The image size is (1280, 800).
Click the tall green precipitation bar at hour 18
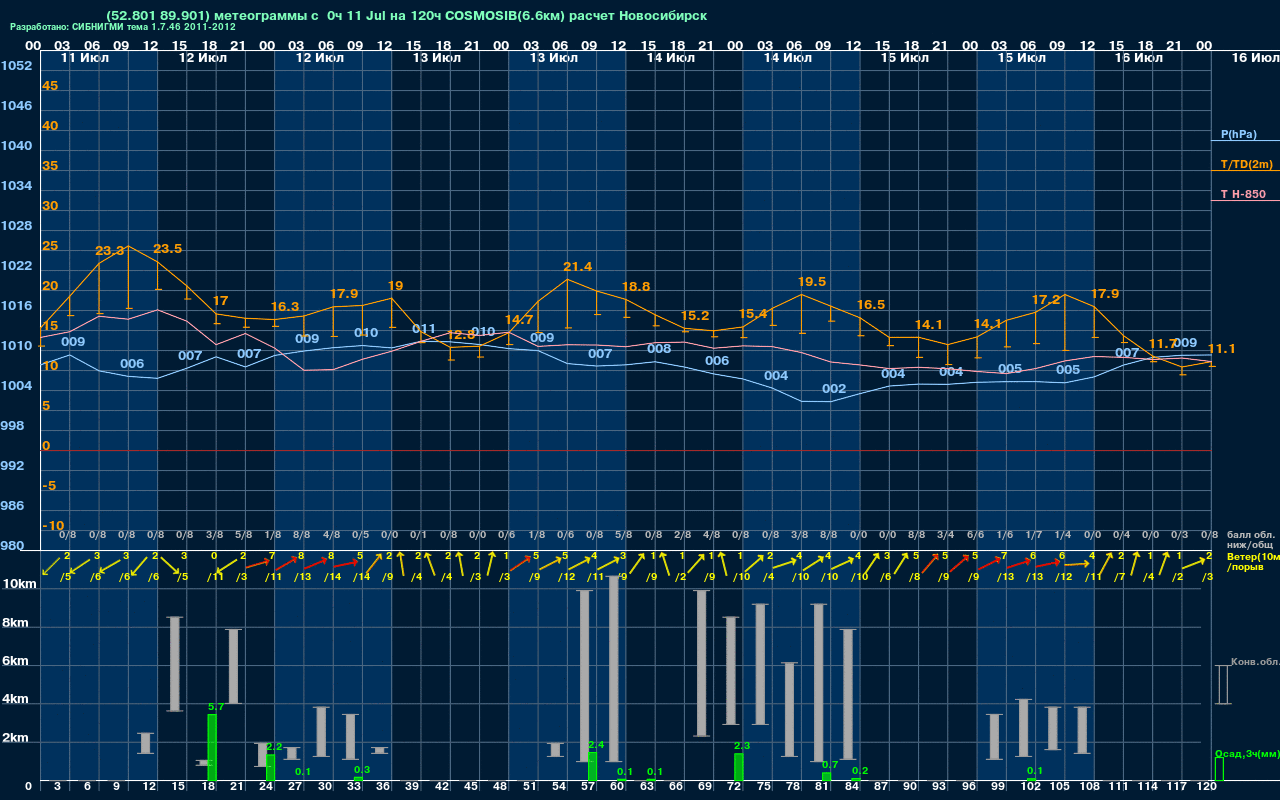[212, 747]
